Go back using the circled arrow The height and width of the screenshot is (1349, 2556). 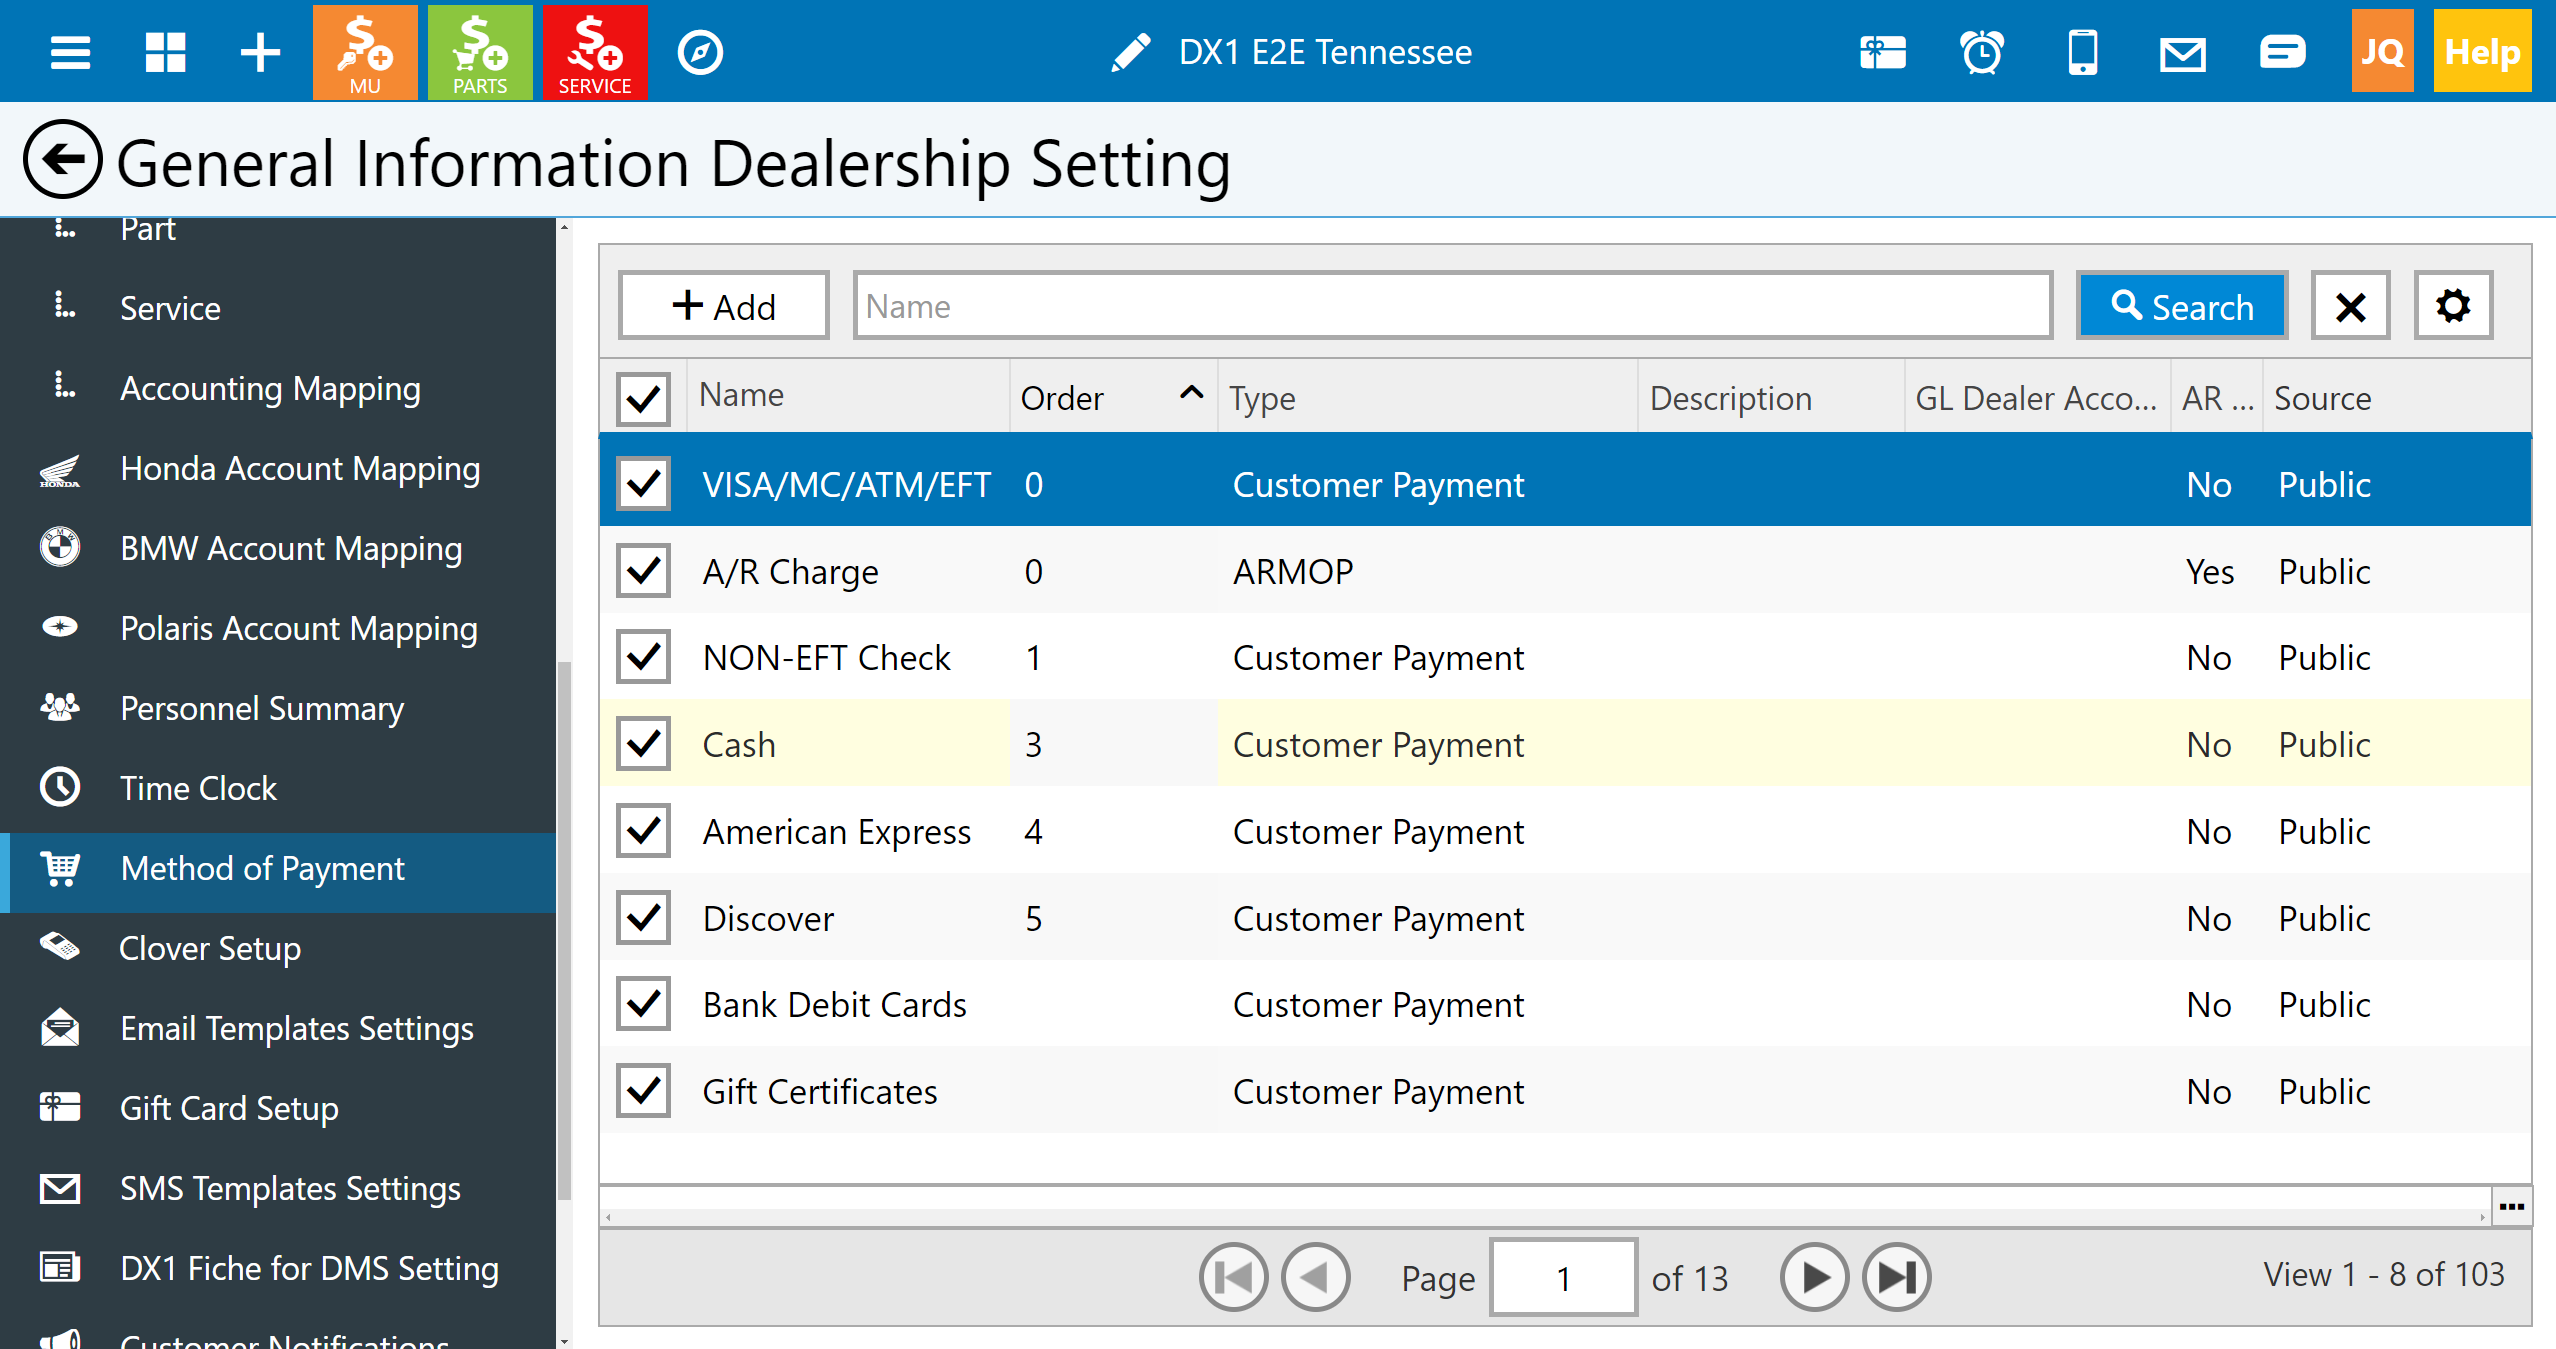click(x=62, y=160)
